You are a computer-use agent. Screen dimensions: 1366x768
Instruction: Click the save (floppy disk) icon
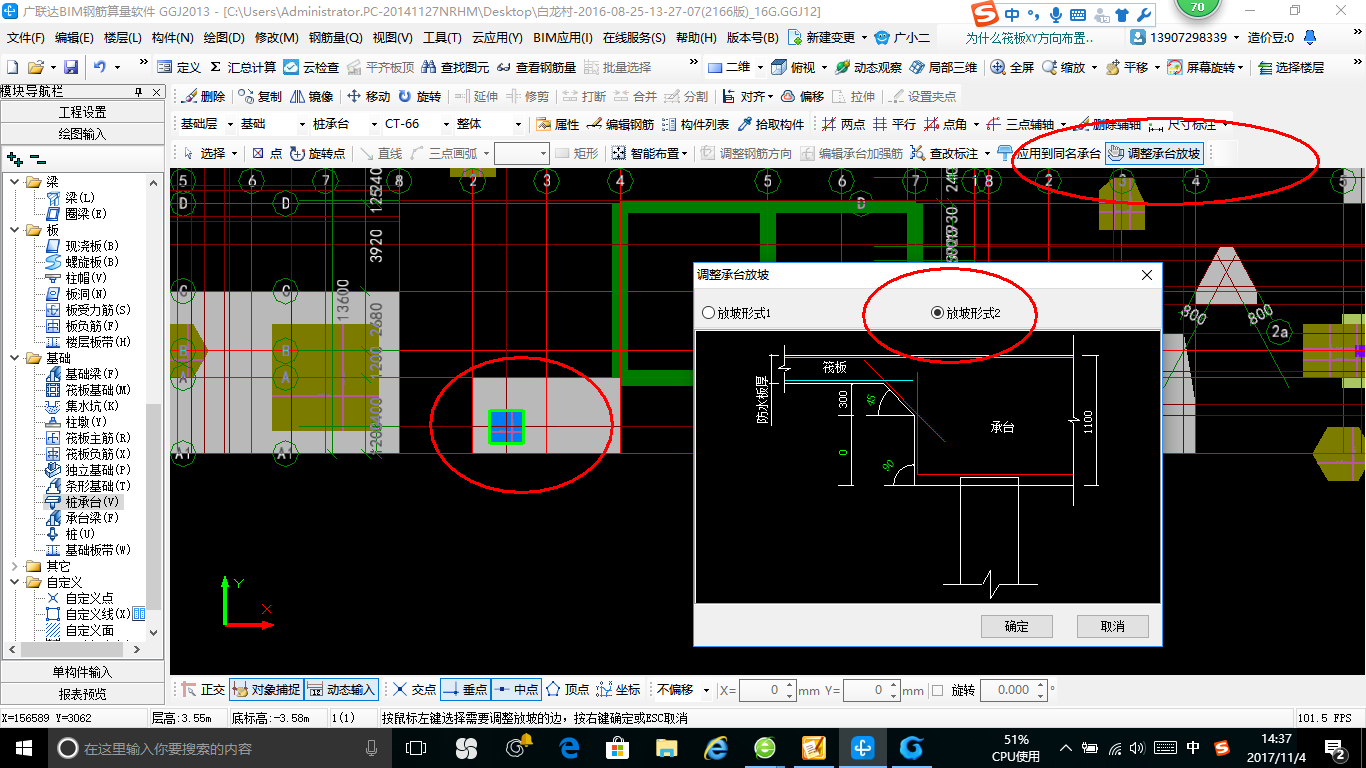[x=71, y=67]
